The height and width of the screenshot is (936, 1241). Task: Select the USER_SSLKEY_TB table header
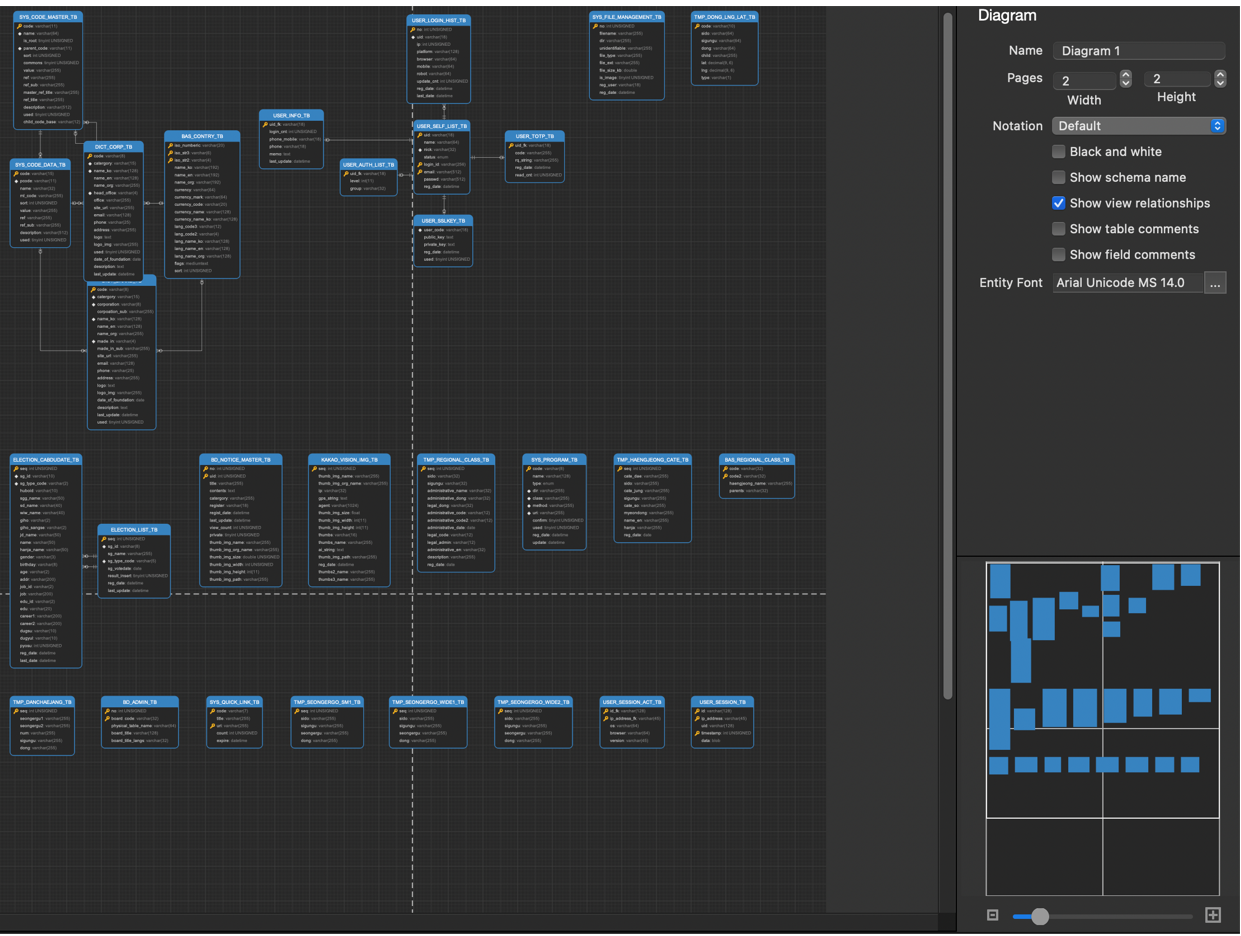tap(443, 221)
